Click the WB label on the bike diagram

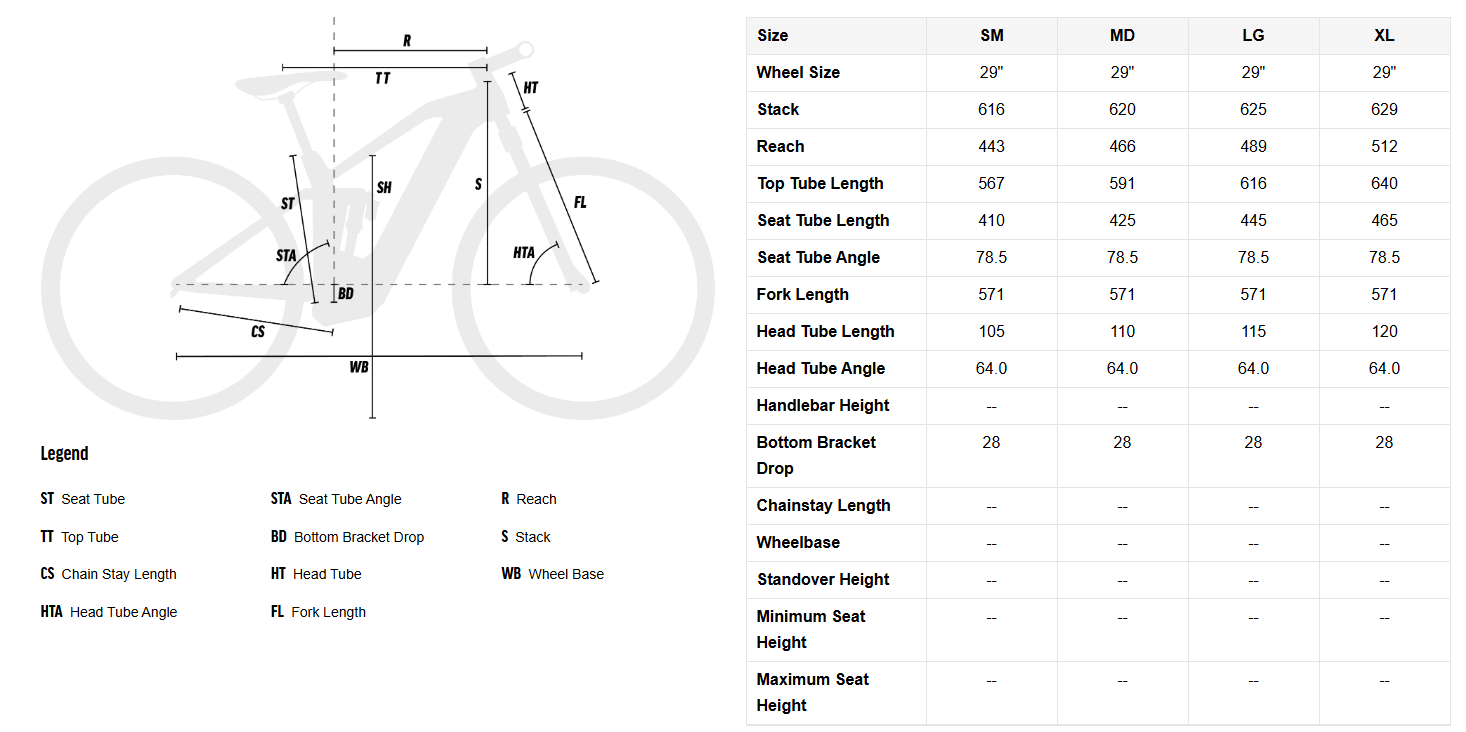coord(359,367)
